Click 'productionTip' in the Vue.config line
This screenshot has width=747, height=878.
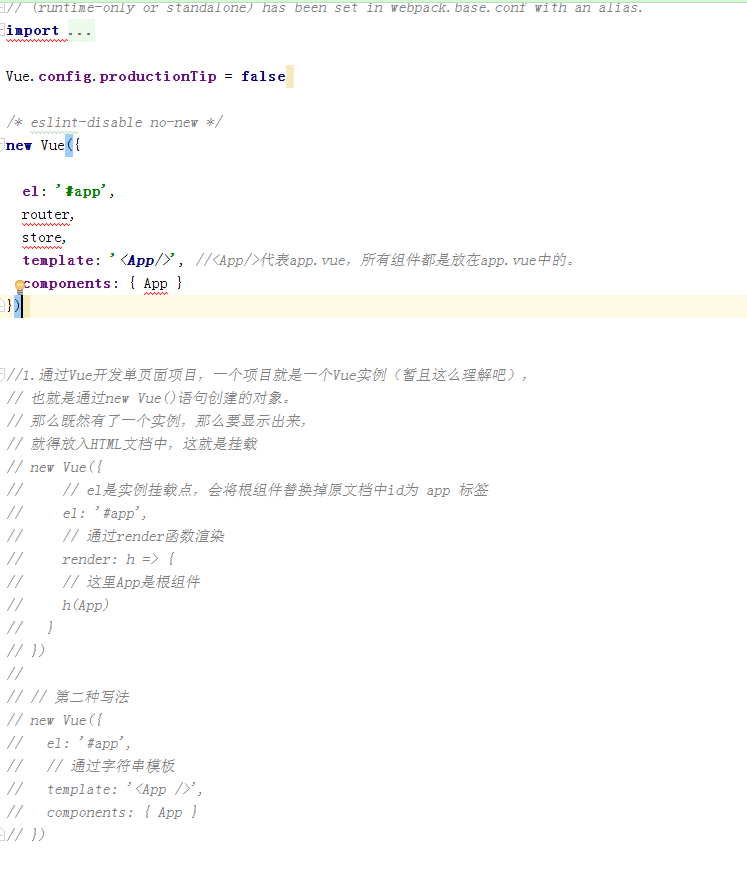coord(158,77)
